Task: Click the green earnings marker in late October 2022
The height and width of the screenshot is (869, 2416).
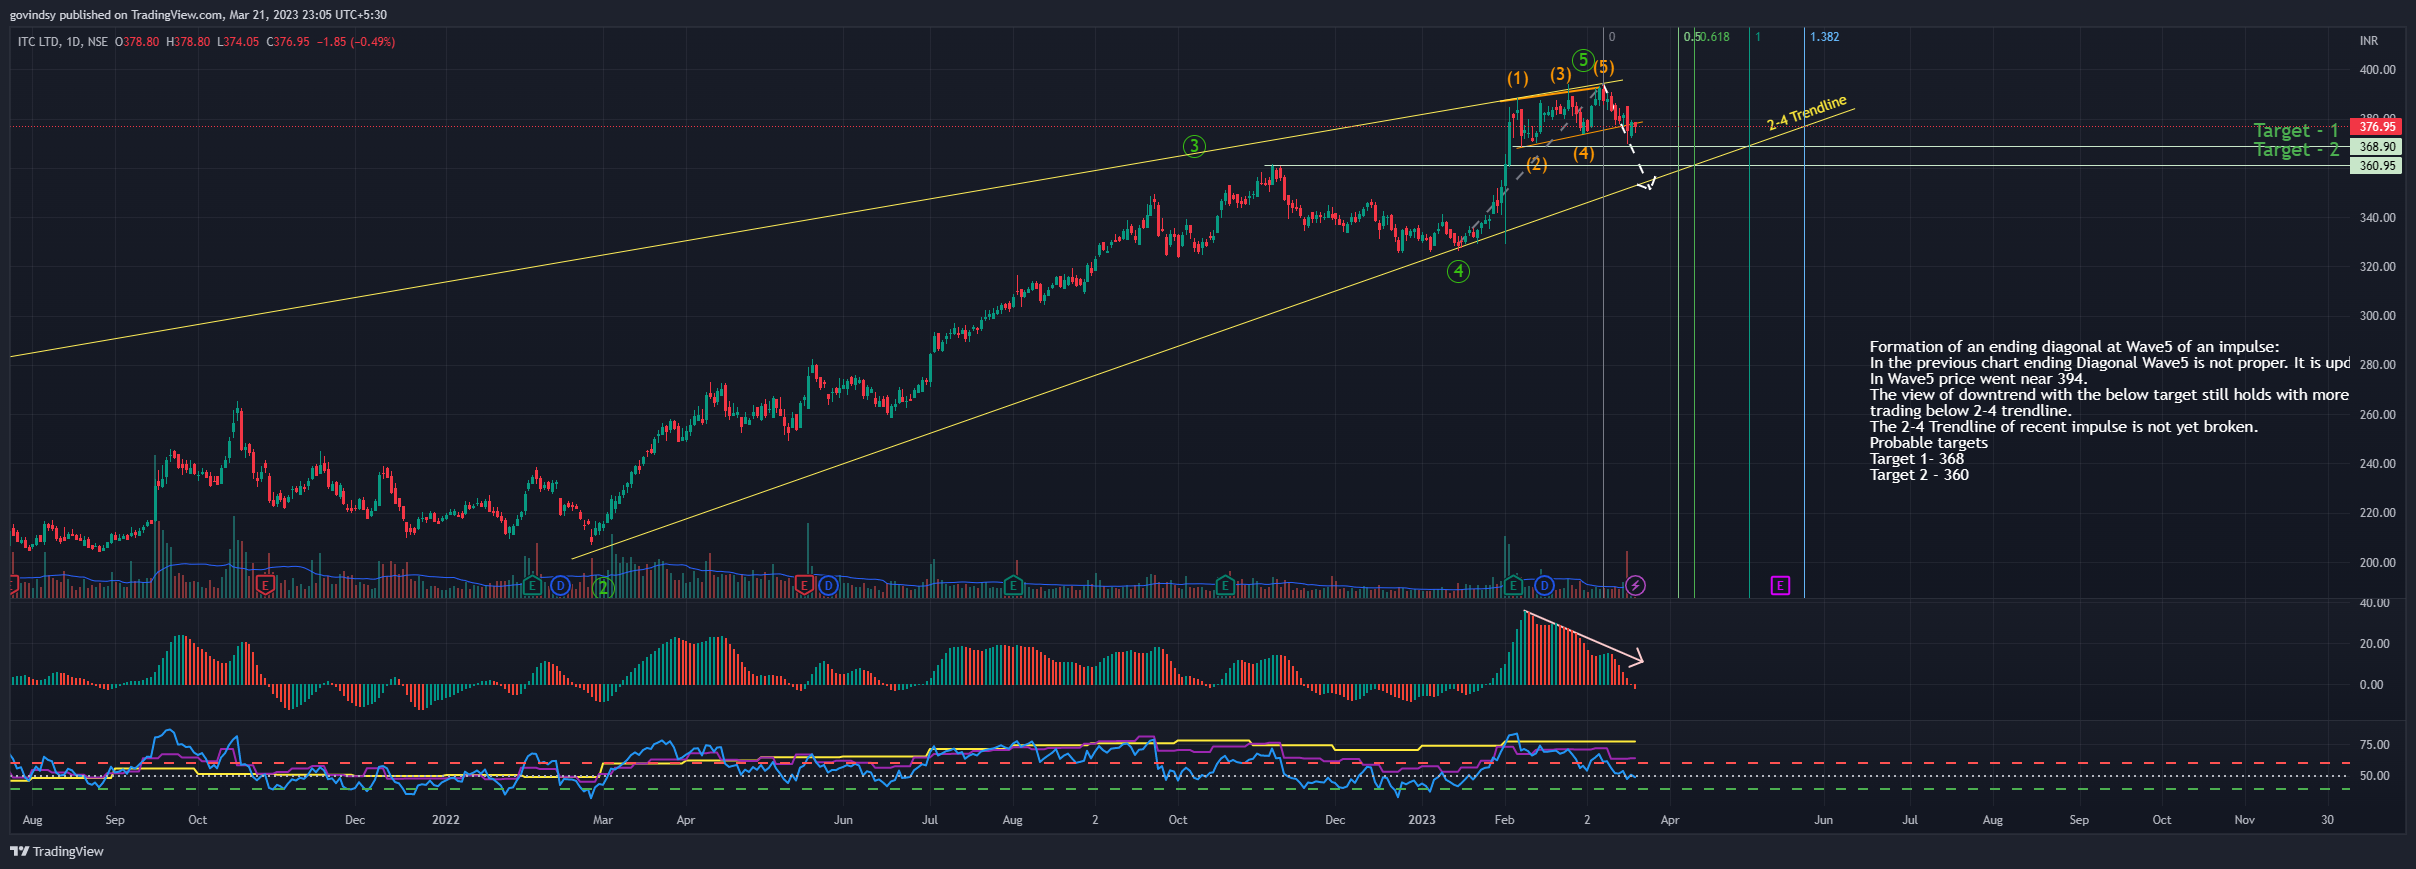Action: click(x=1225, y=585)
